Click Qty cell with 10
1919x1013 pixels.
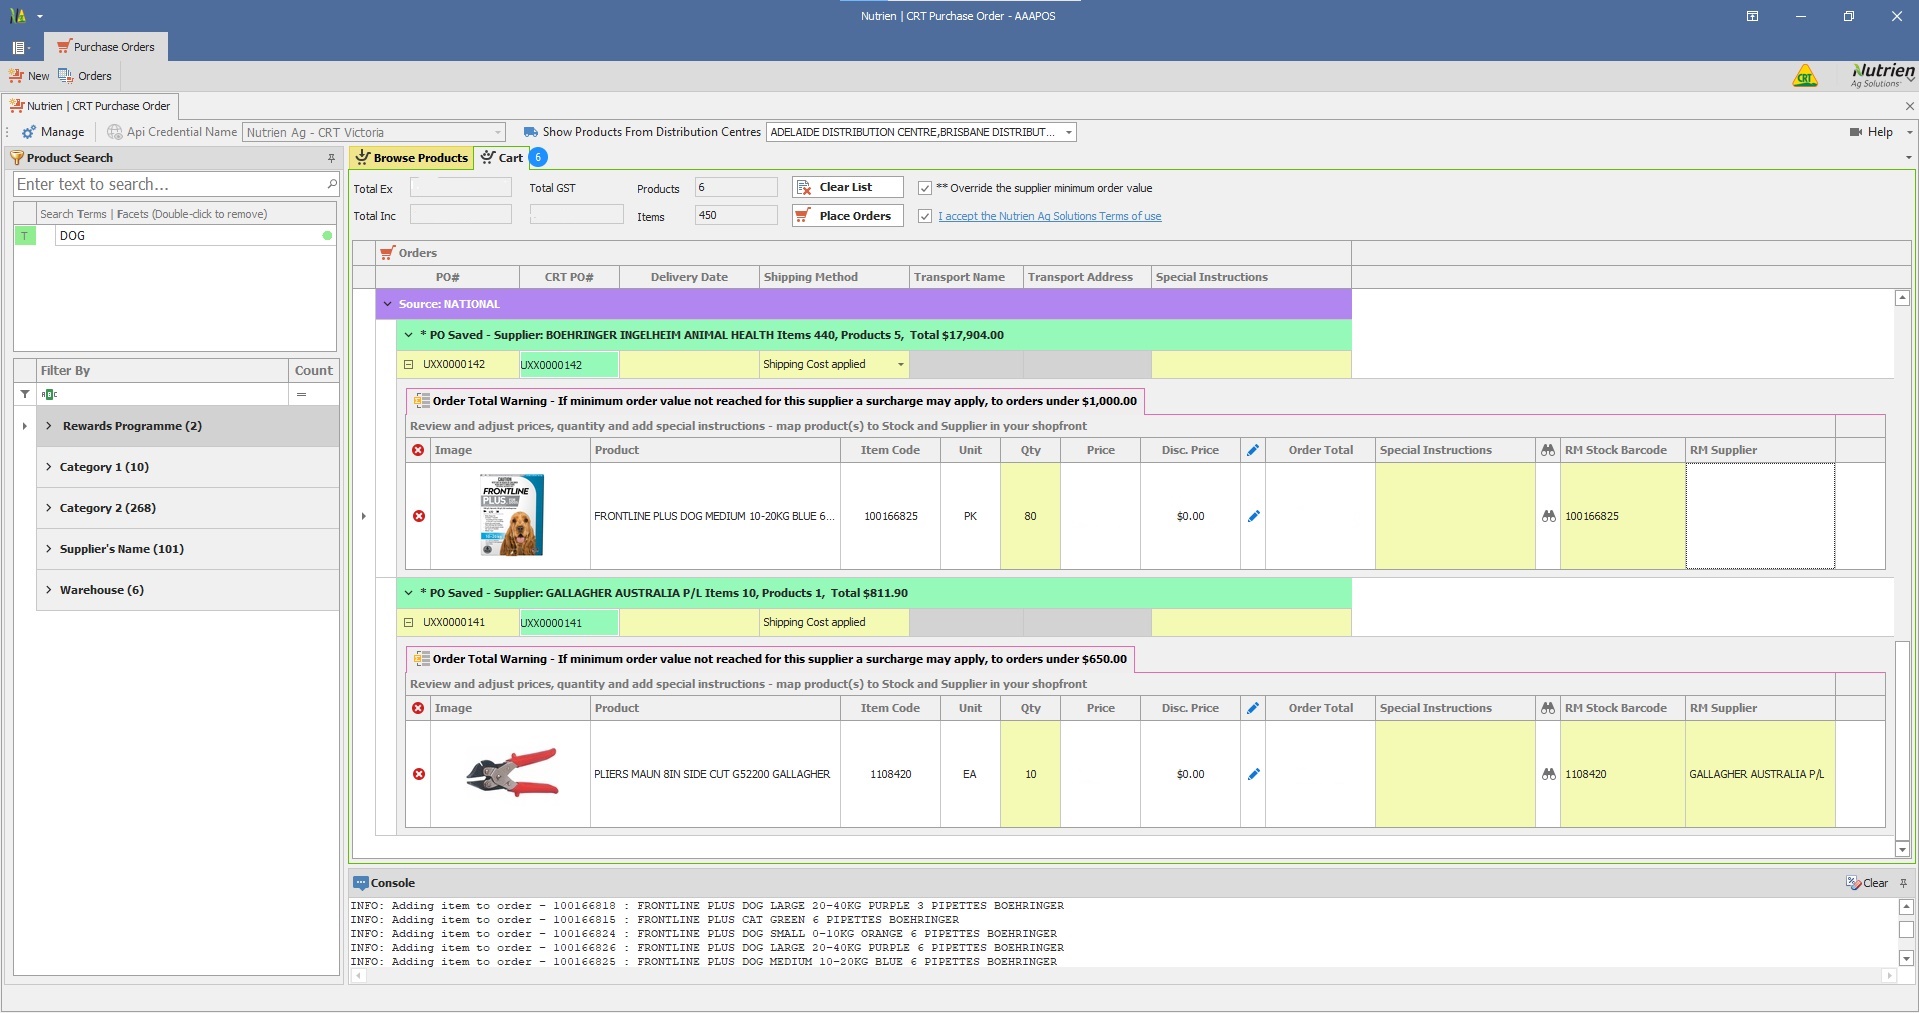pyautogui.click(x=1030, y=774)
